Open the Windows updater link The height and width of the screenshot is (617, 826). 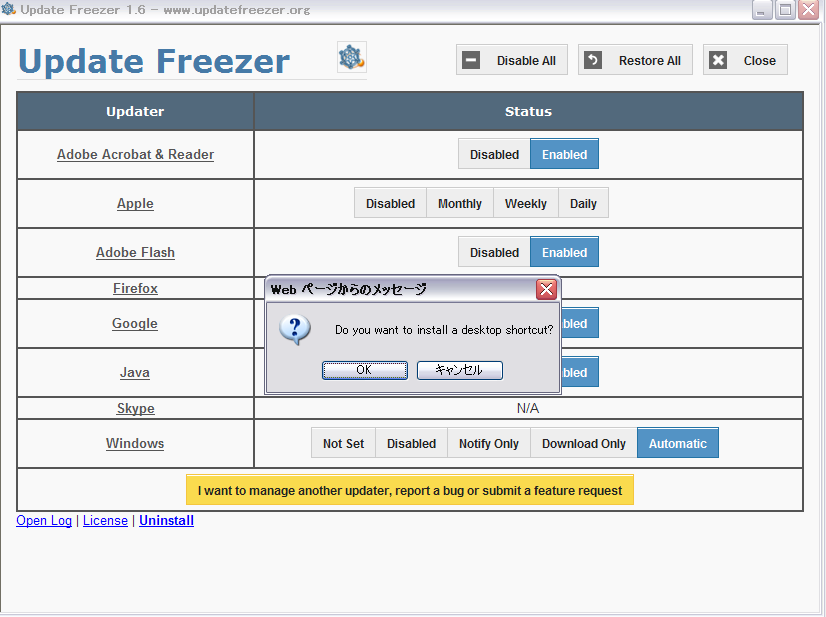pos(135,443)
